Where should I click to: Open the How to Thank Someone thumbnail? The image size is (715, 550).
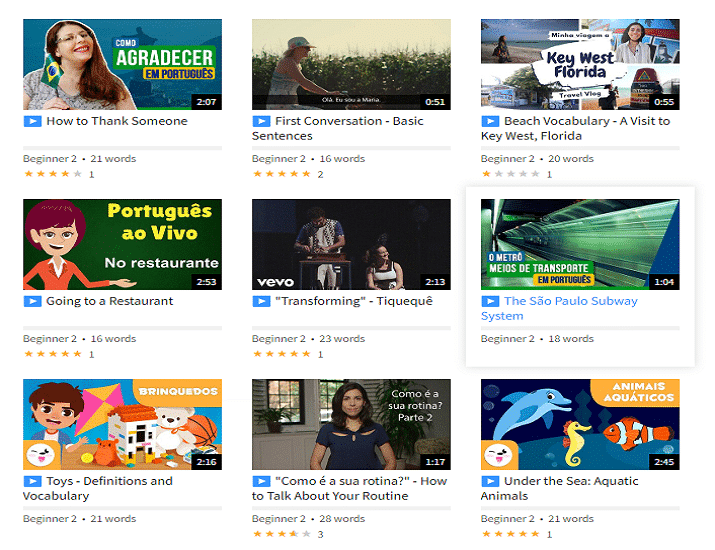pyautogui.click(x=122, y=65)
